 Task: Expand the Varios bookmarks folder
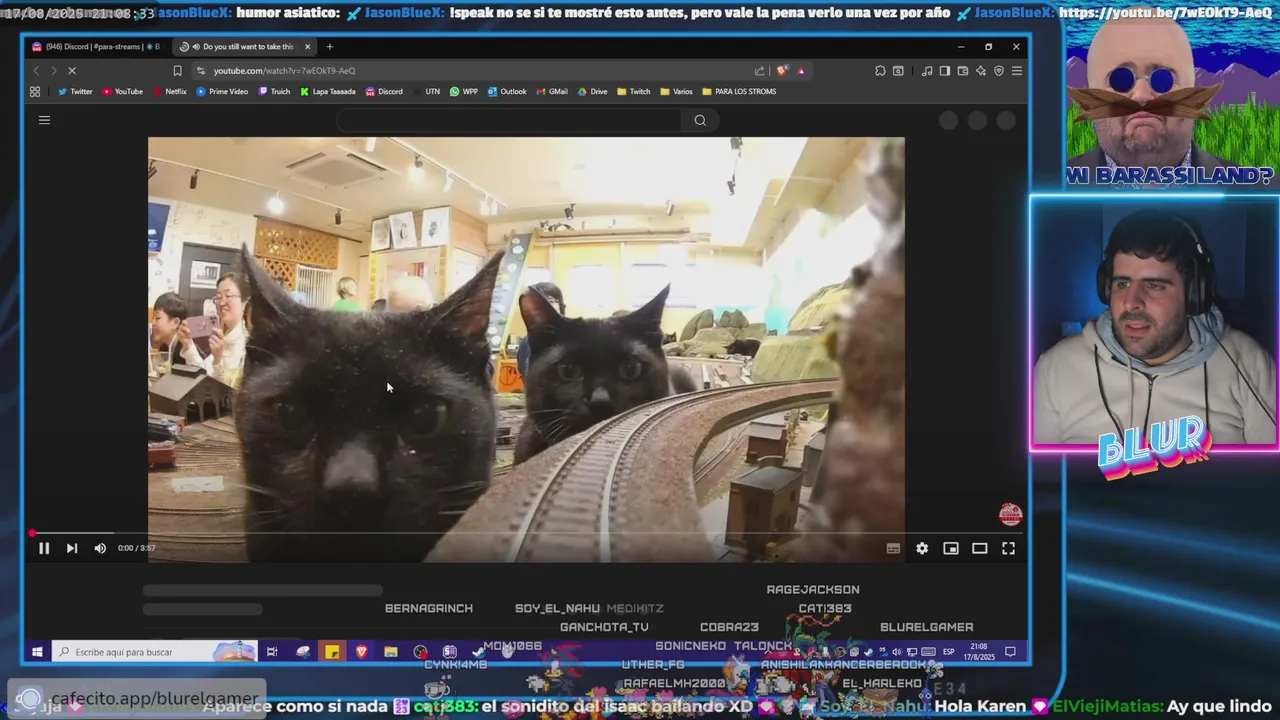pyautogui.click(x=677, y=92)
